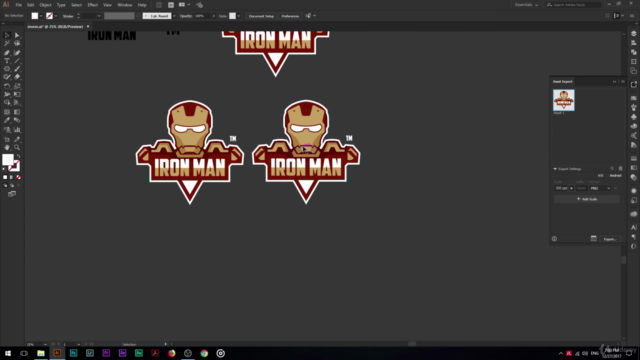Open the scale value dropdown
The image size is (640, 360).
(x=571, y=188)
